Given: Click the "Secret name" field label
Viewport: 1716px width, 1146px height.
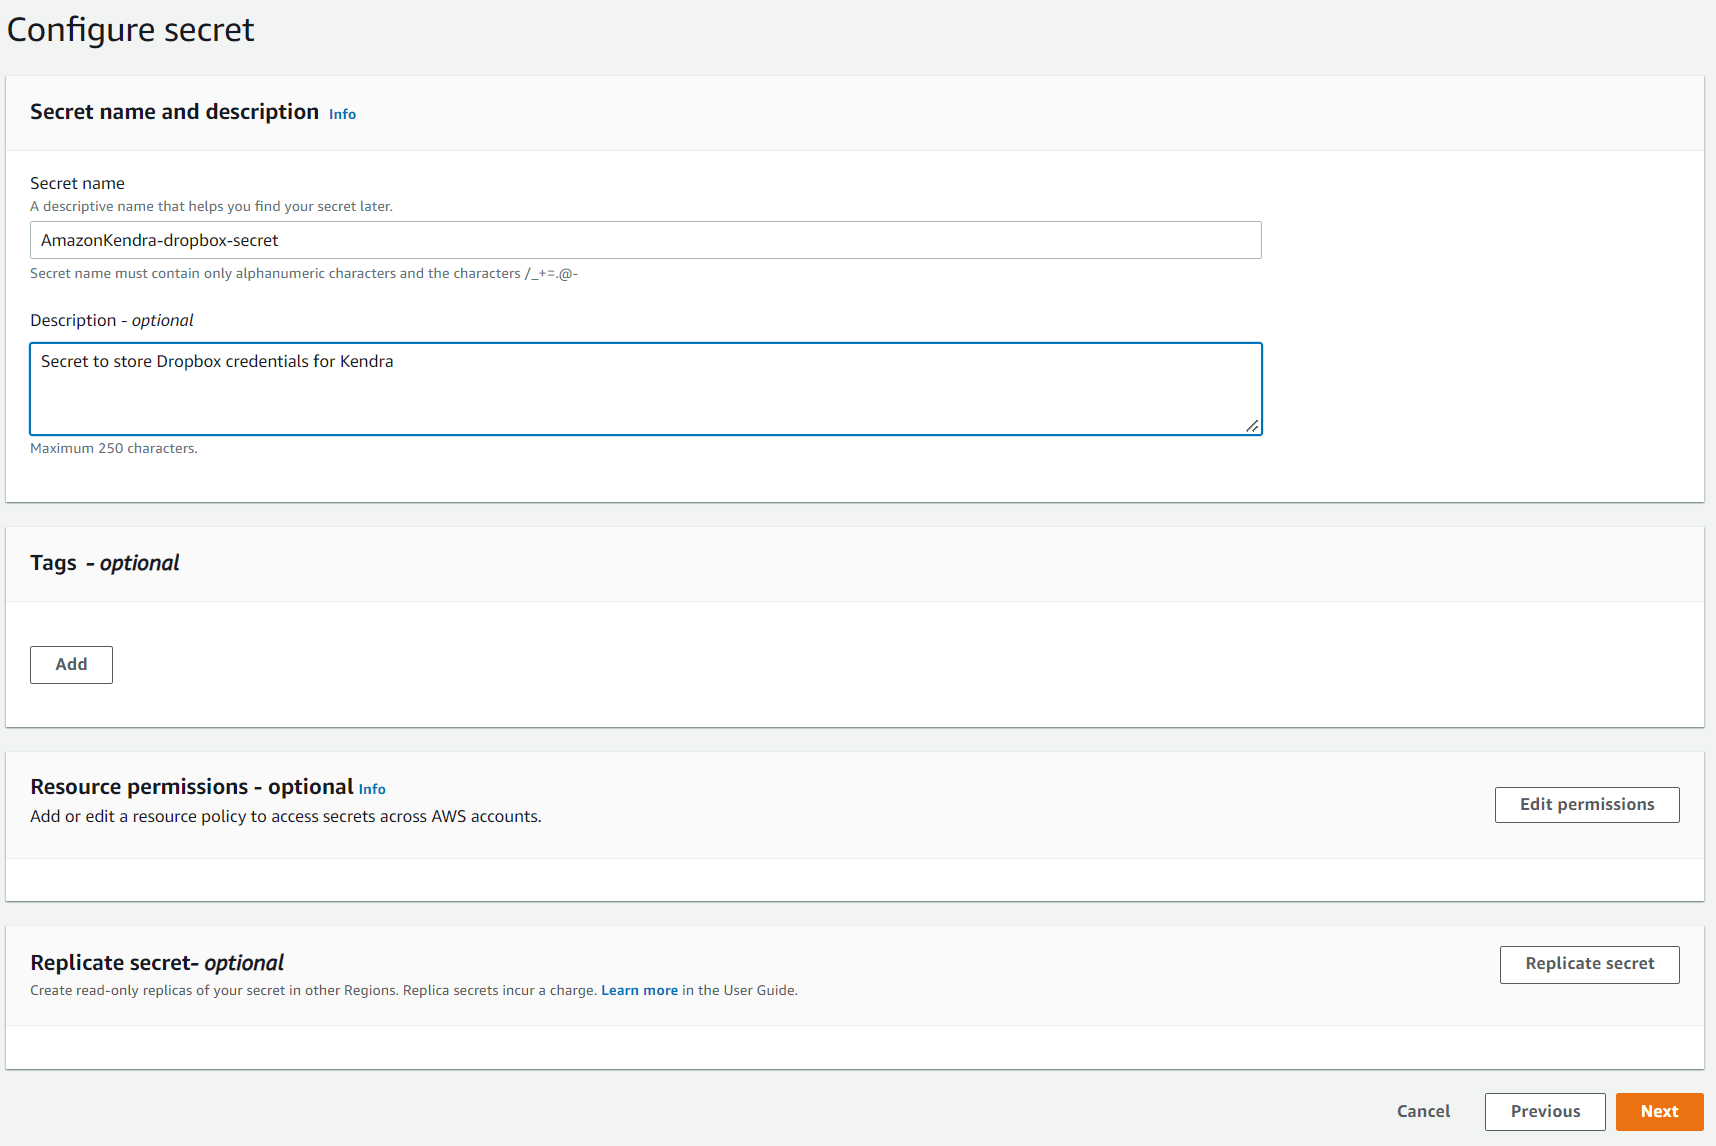Looking at the screenshot, I should (77, 183).
